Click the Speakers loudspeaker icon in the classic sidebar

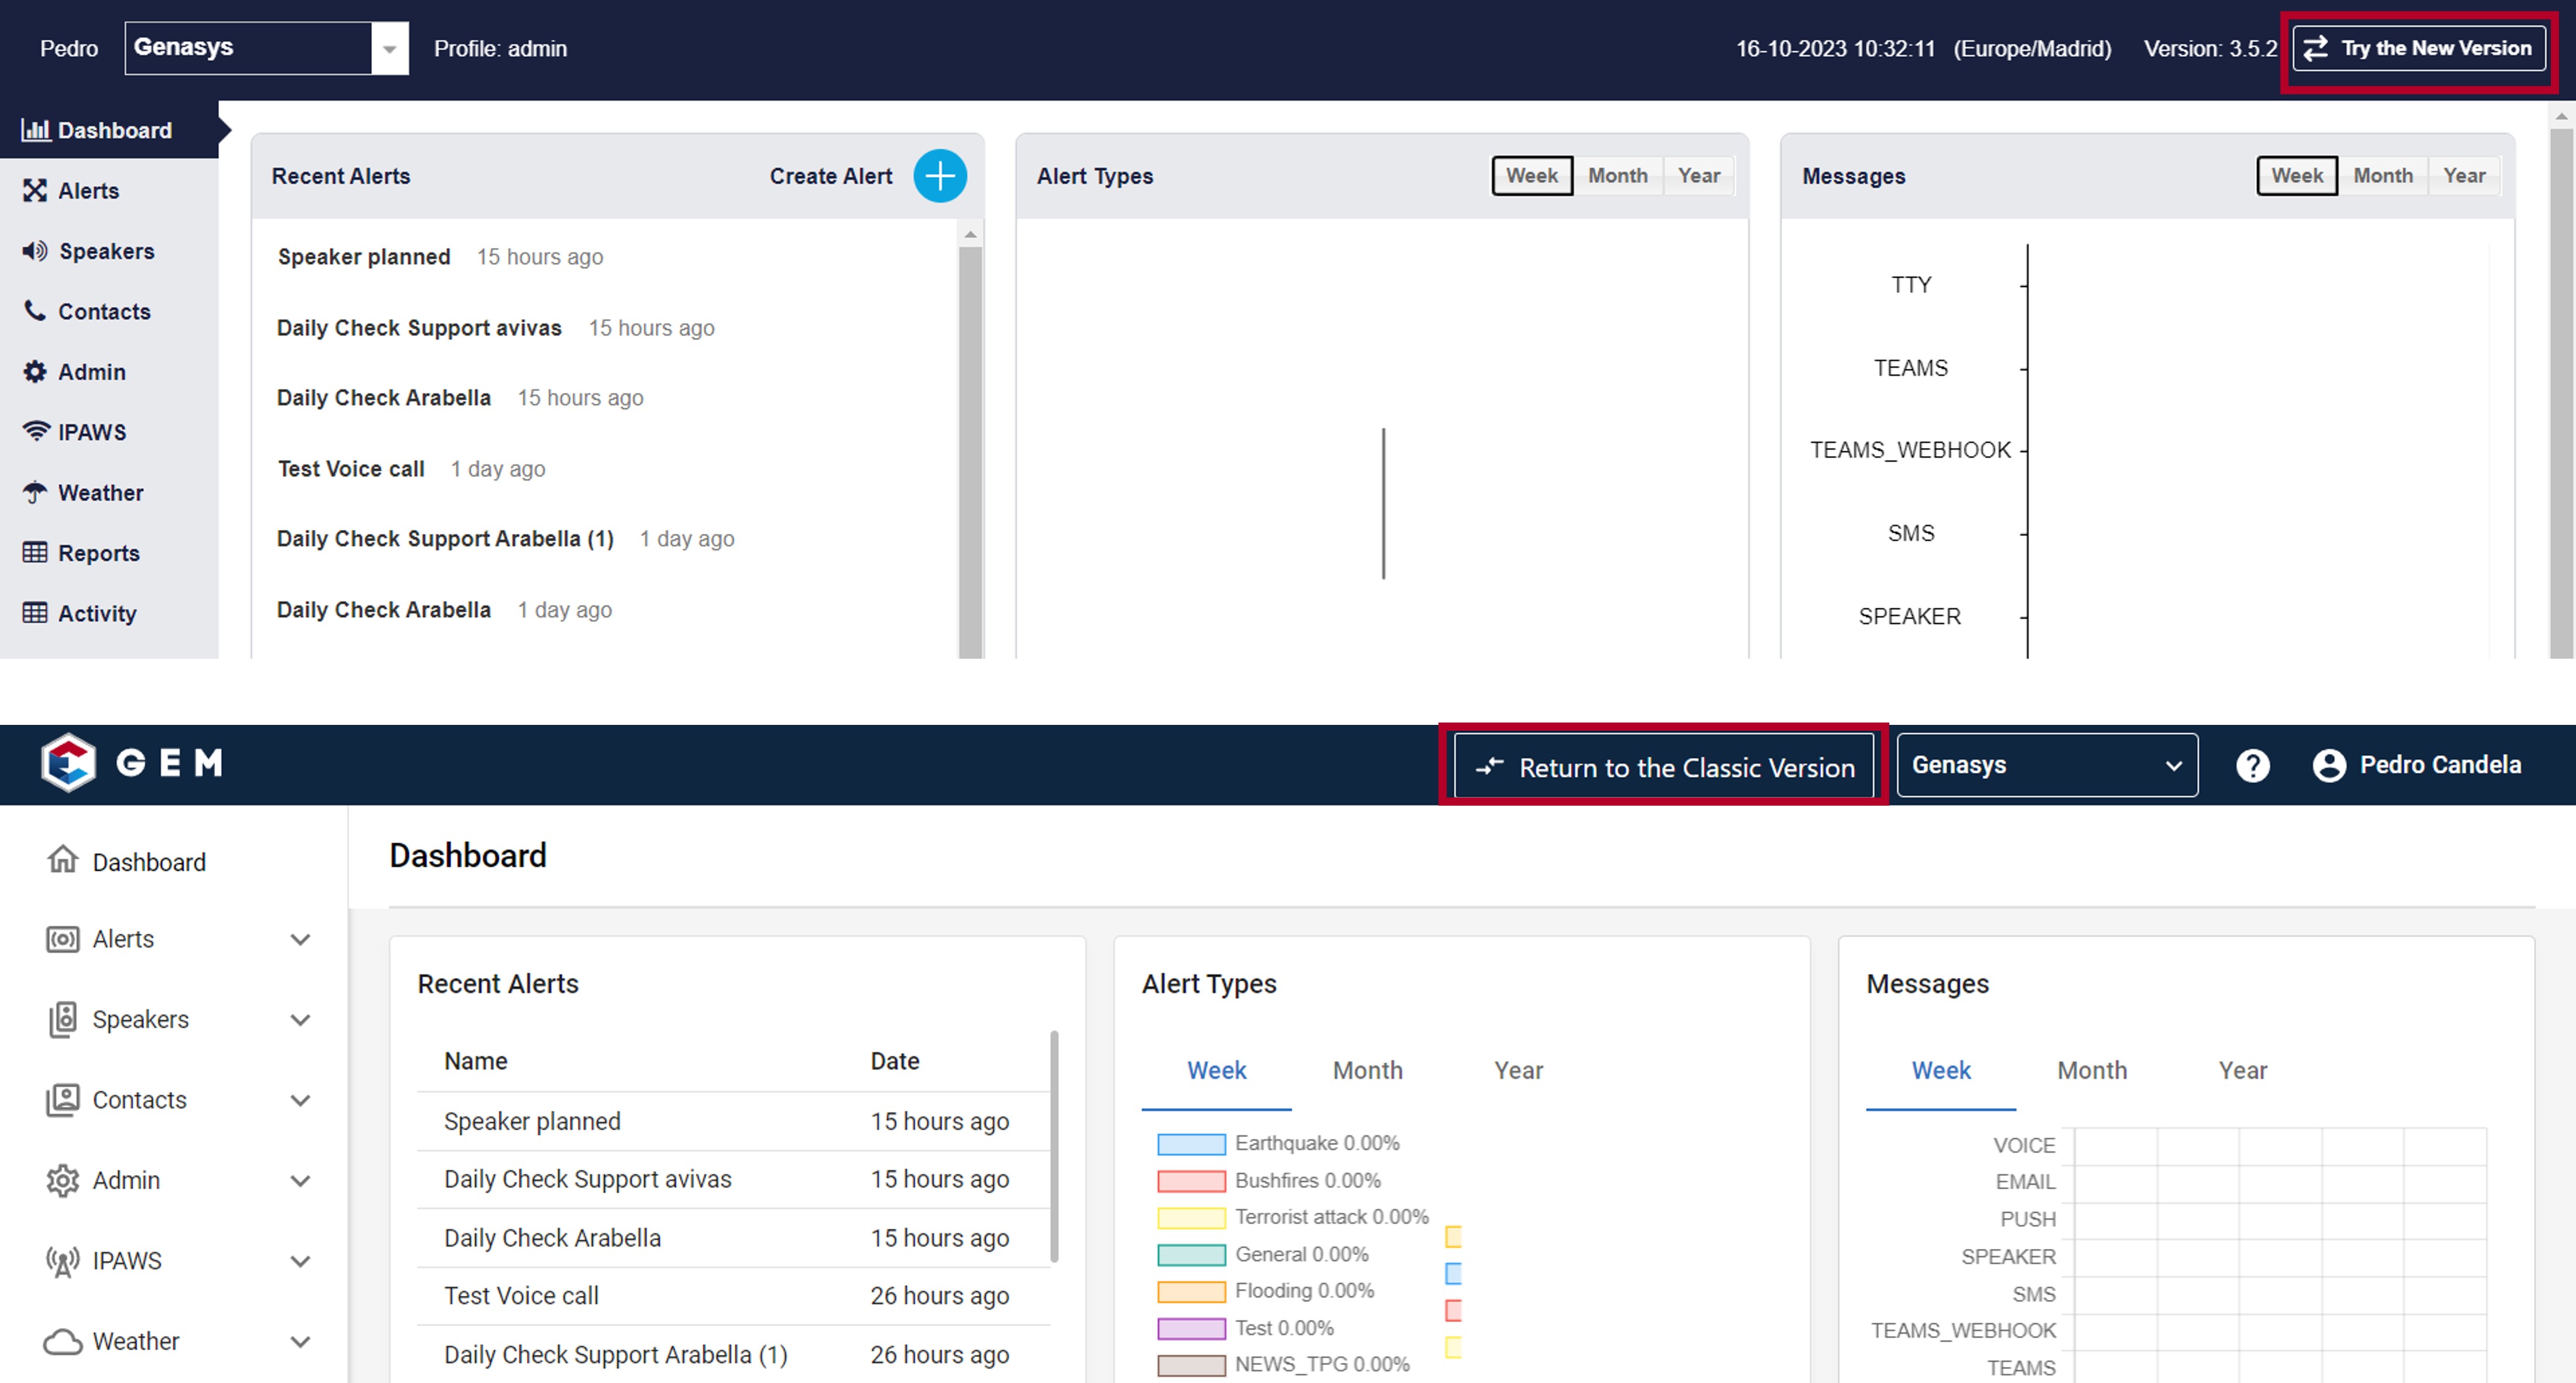(x=35, y=250)
